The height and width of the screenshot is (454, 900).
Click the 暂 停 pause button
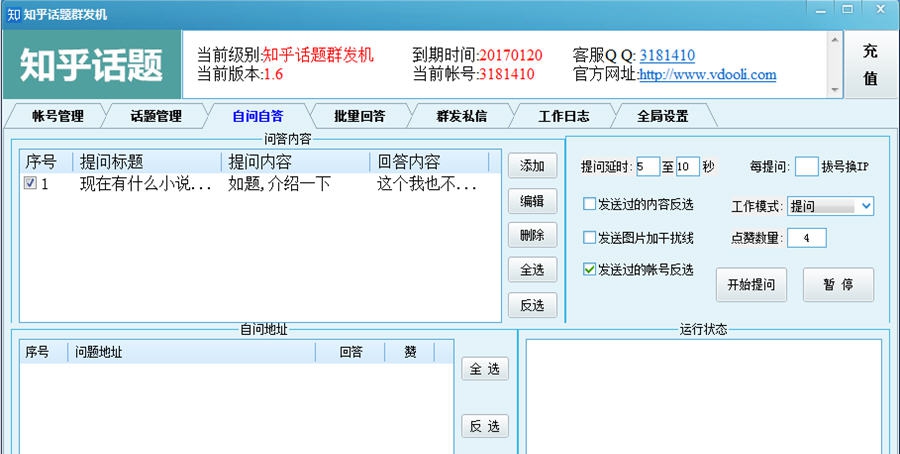838,285
